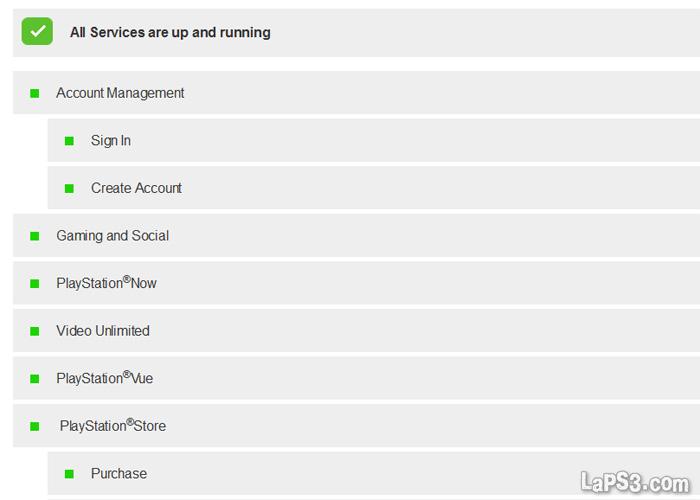Click the Gaming and Social status indicator
Image resolution: width=700 pixels, height=500 pixels.
[x=35, y=236]
